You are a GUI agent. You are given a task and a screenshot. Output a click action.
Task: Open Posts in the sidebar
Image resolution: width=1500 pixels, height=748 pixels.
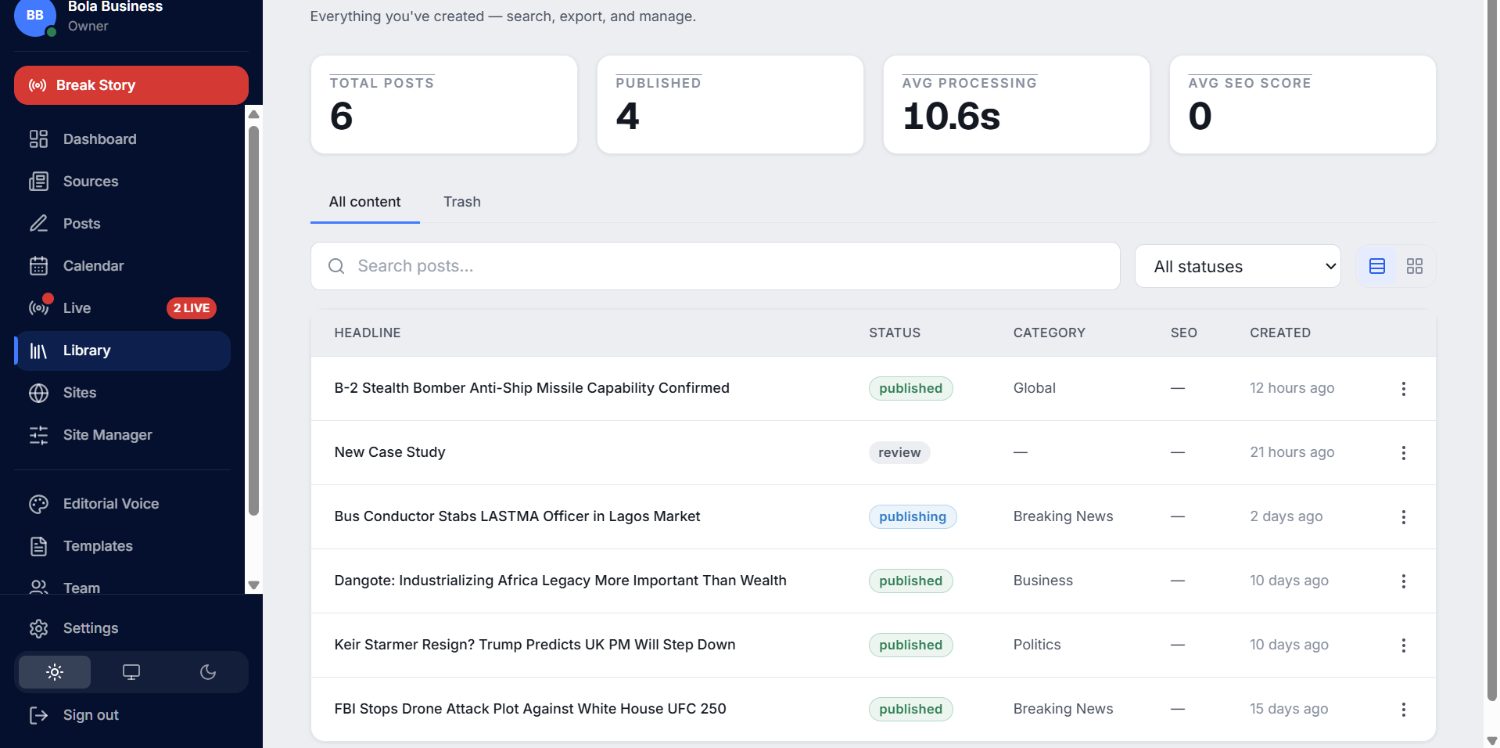(122, 223)
